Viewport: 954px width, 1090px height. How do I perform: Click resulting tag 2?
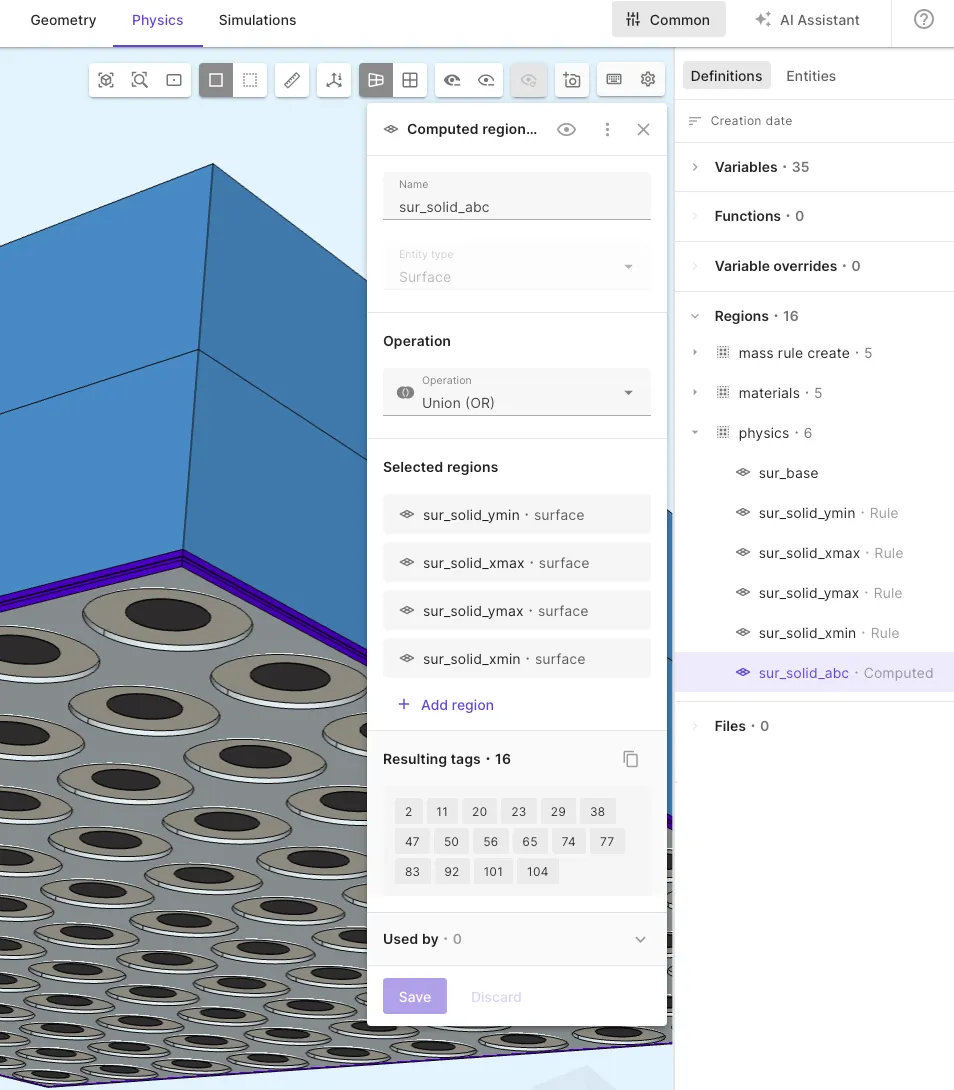pyautogui.click(x=409, y=811)
